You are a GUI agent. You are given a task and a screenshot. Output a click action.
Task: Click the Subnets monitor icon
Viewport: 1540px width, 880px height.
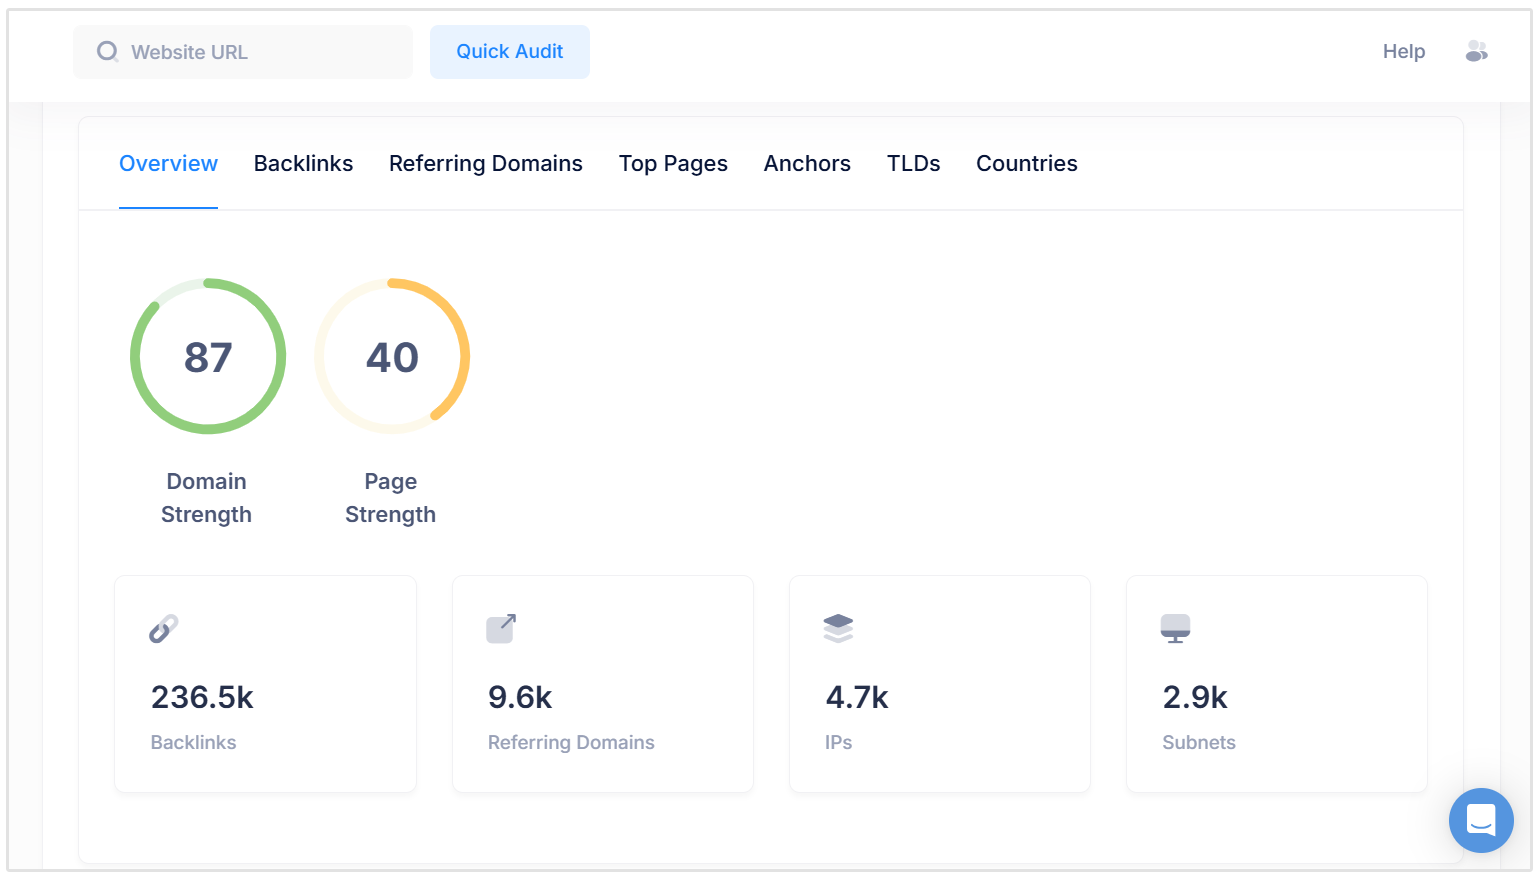click(x=1175, y=629)
